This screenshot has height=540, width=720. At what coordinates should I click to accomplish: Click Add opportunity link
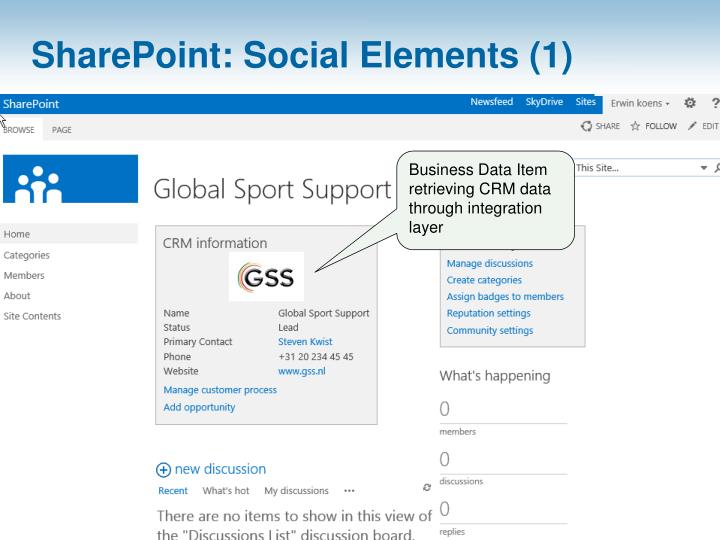tap(199, 407)
